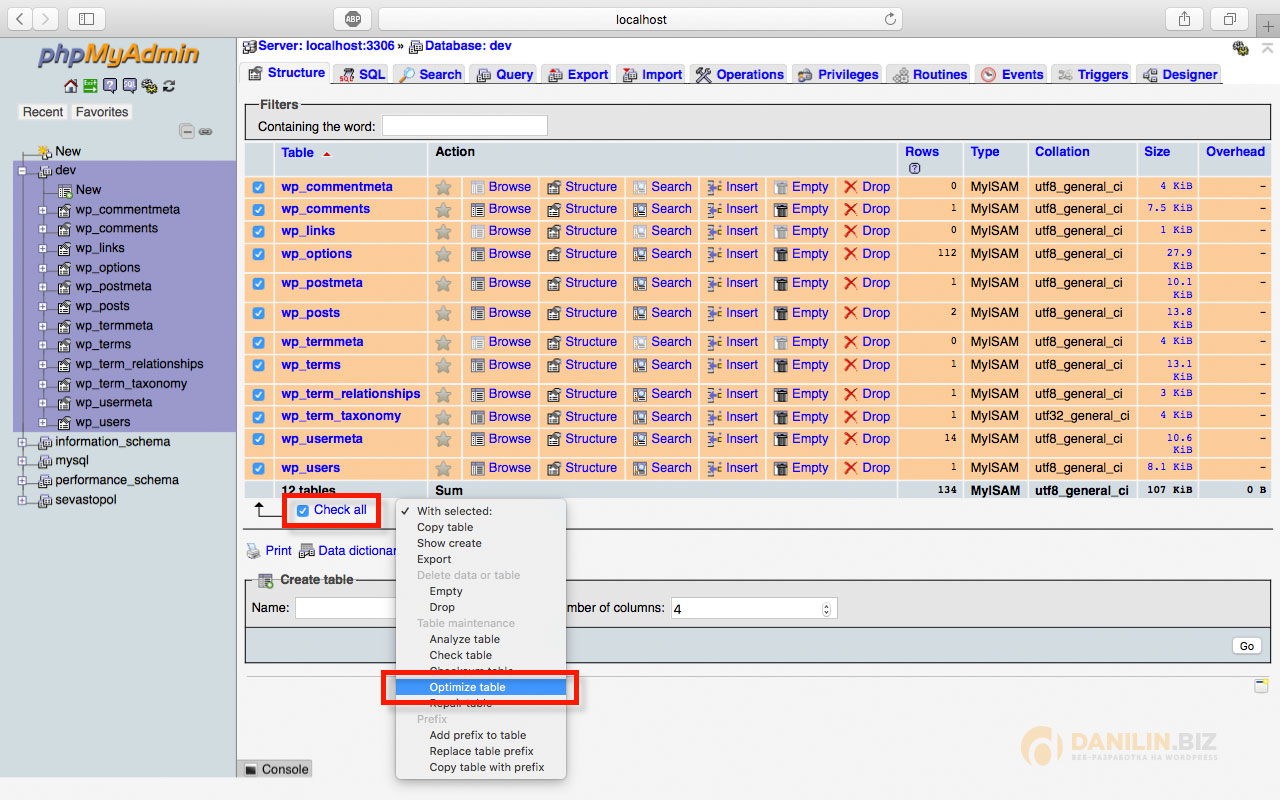
Task: Click the Safari address bar showing localhost
Action: 640,19
